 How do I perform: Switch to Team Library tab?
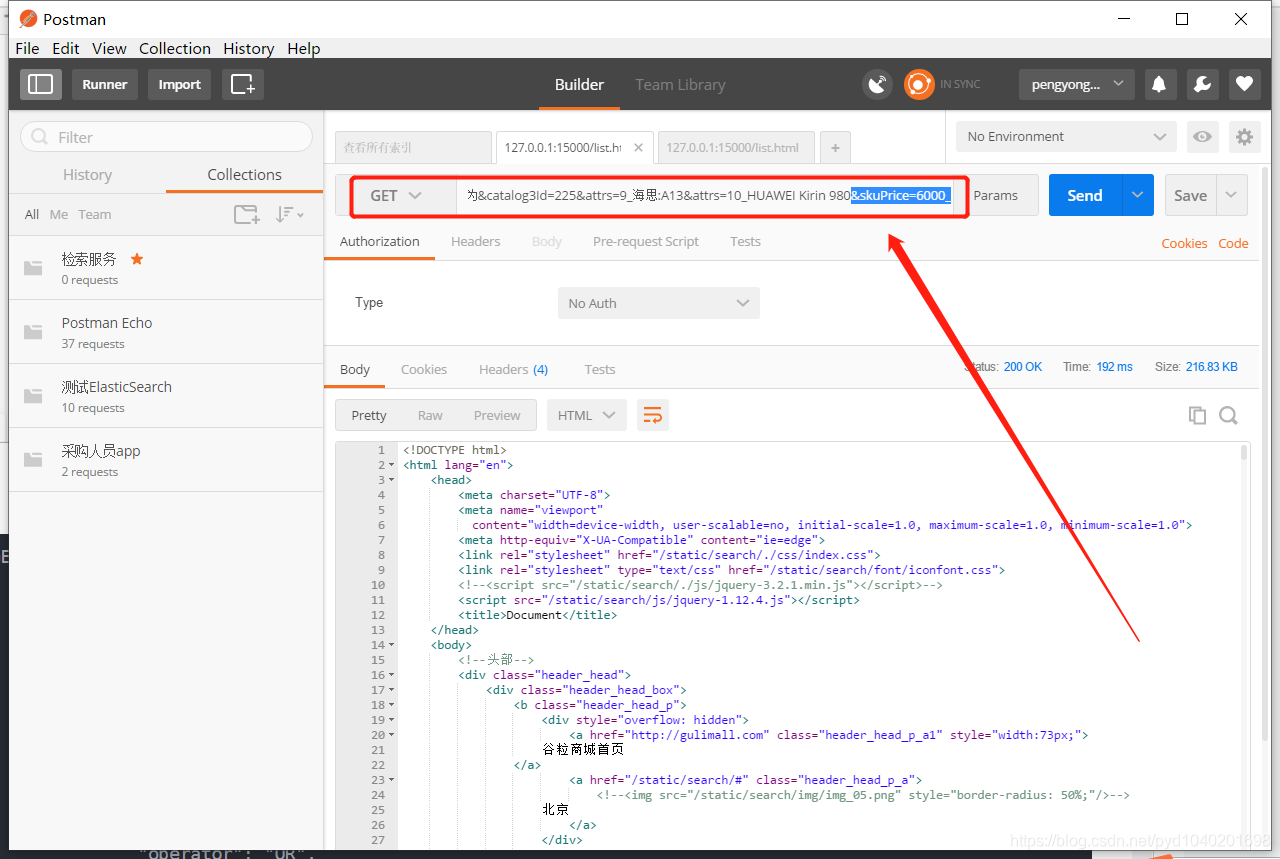[x=680, y=85]
